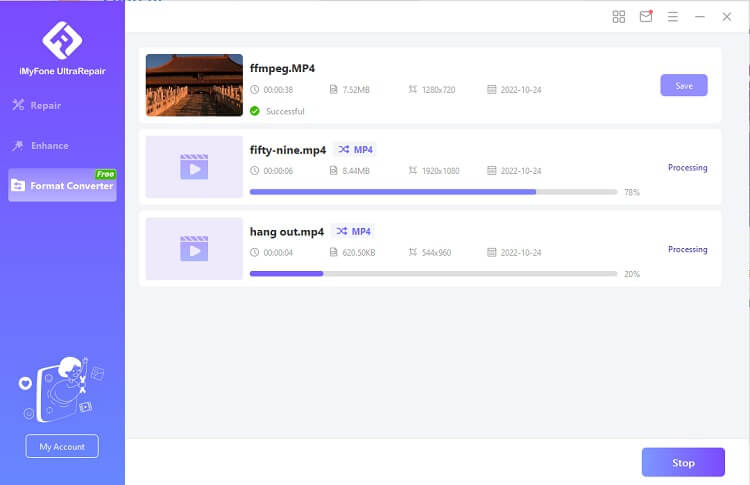
Task: Click the hang out.mp4 calendar icon
Action: [x=492, y=253]
